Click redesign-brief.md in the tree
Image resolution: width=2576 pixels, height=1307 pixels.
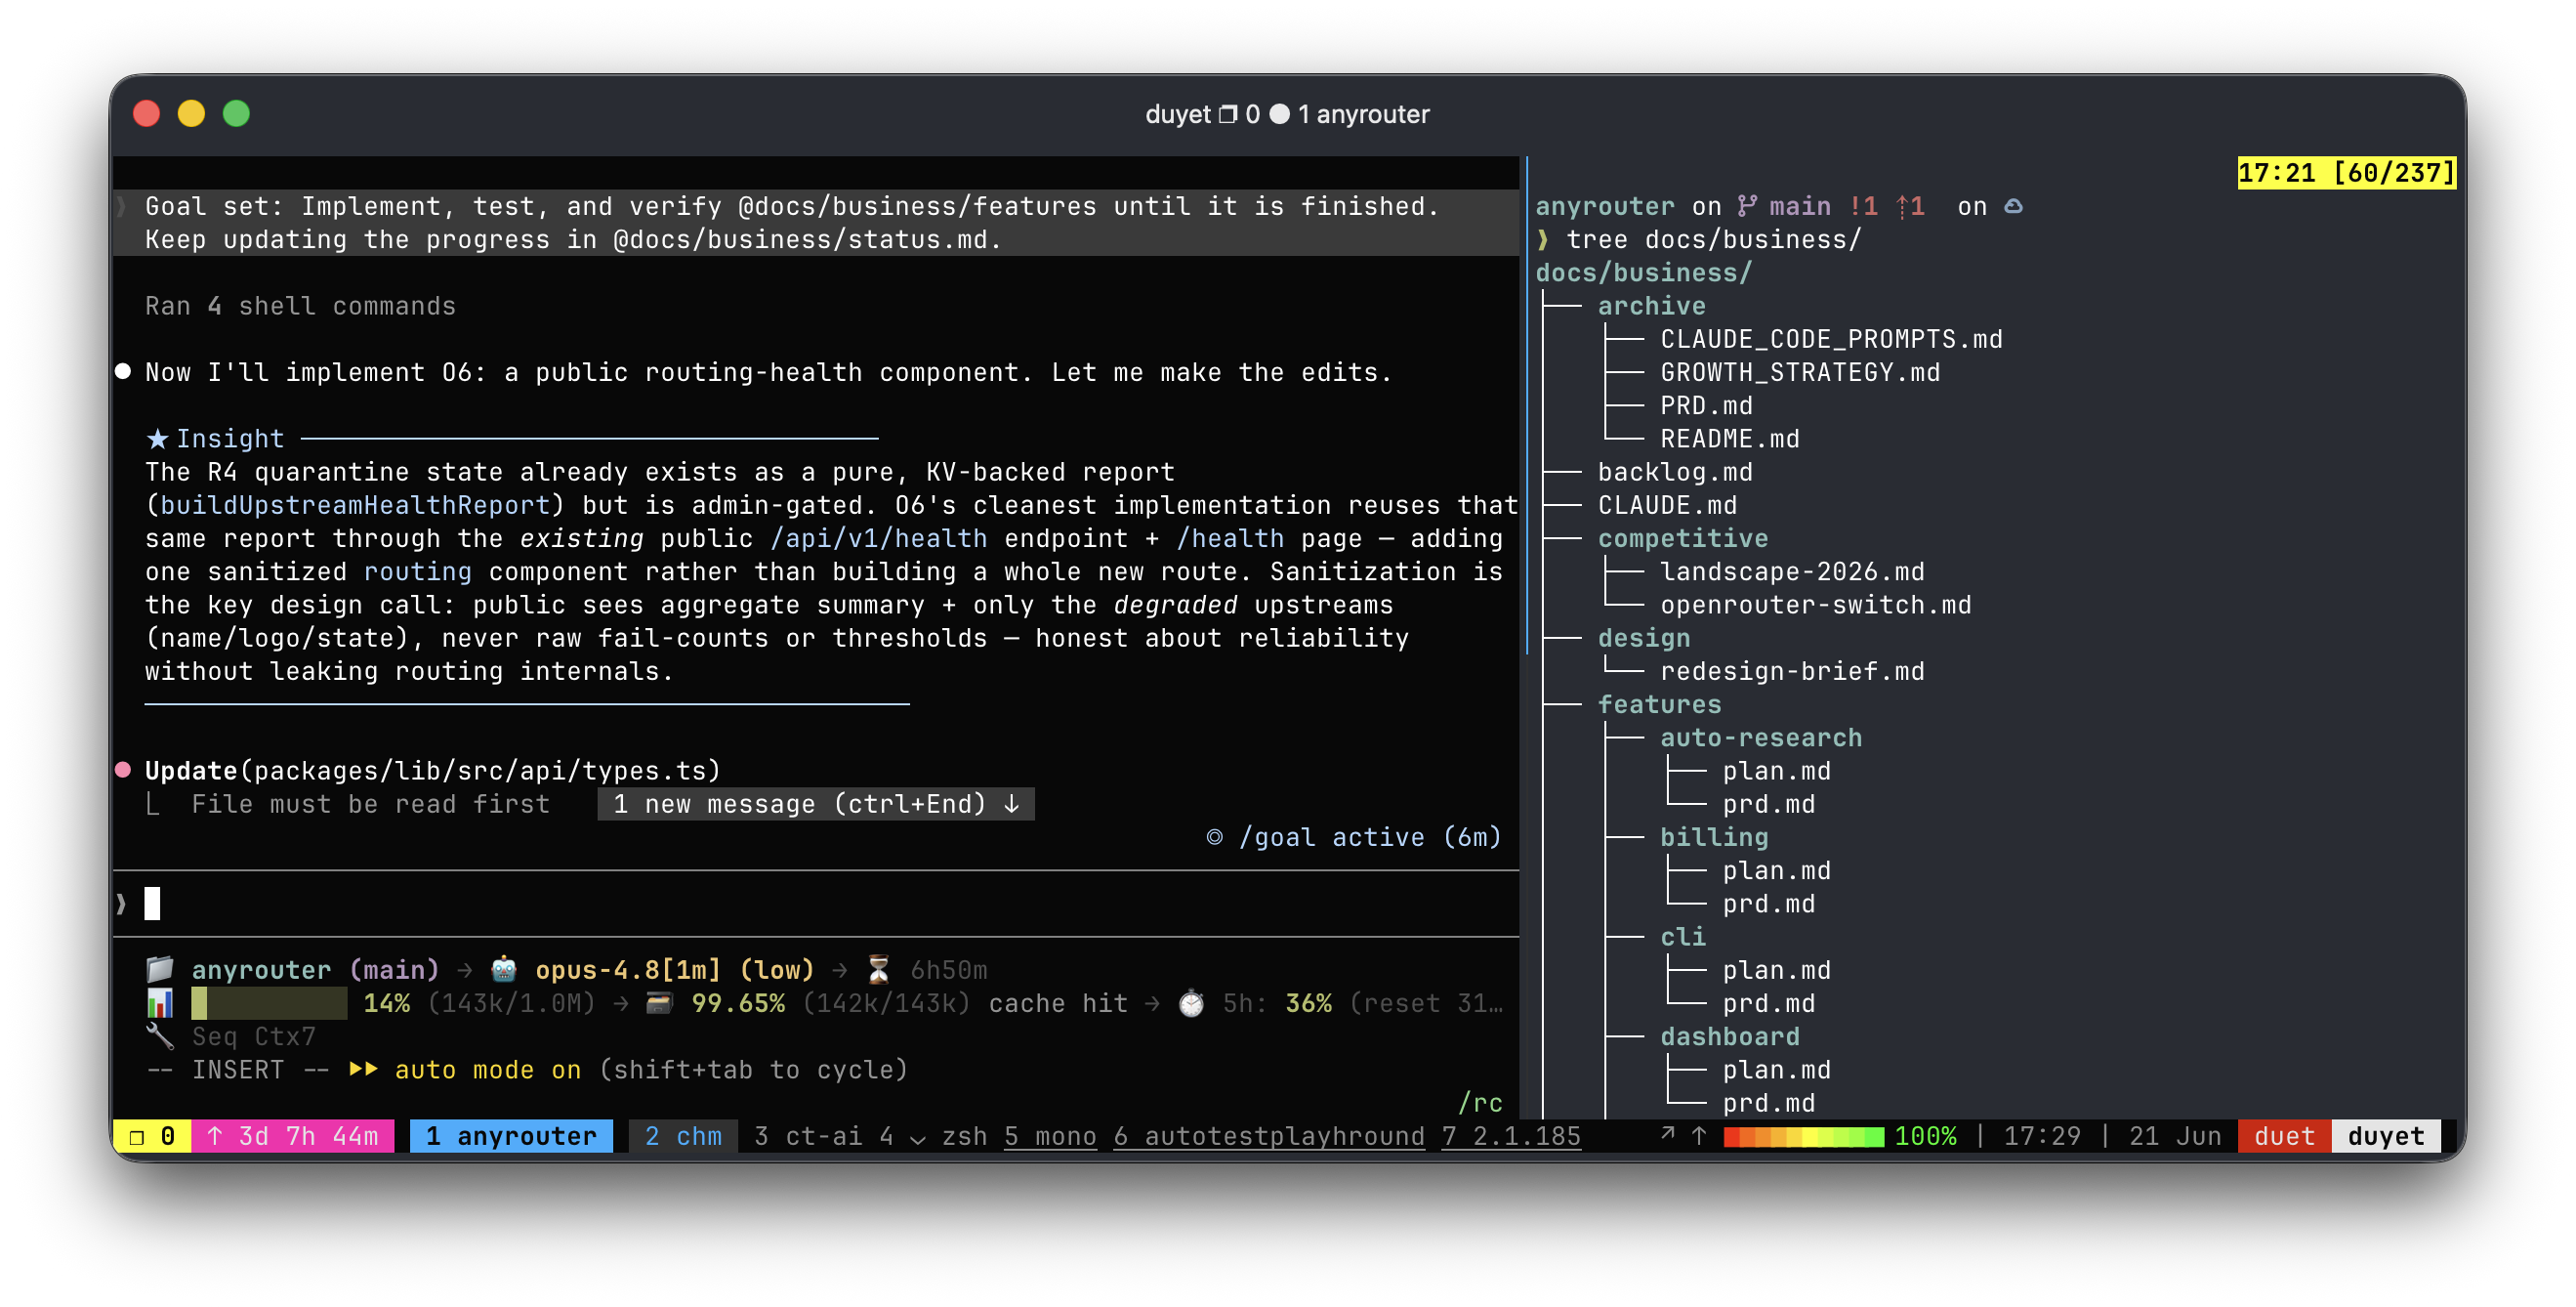click(1792, 670)
